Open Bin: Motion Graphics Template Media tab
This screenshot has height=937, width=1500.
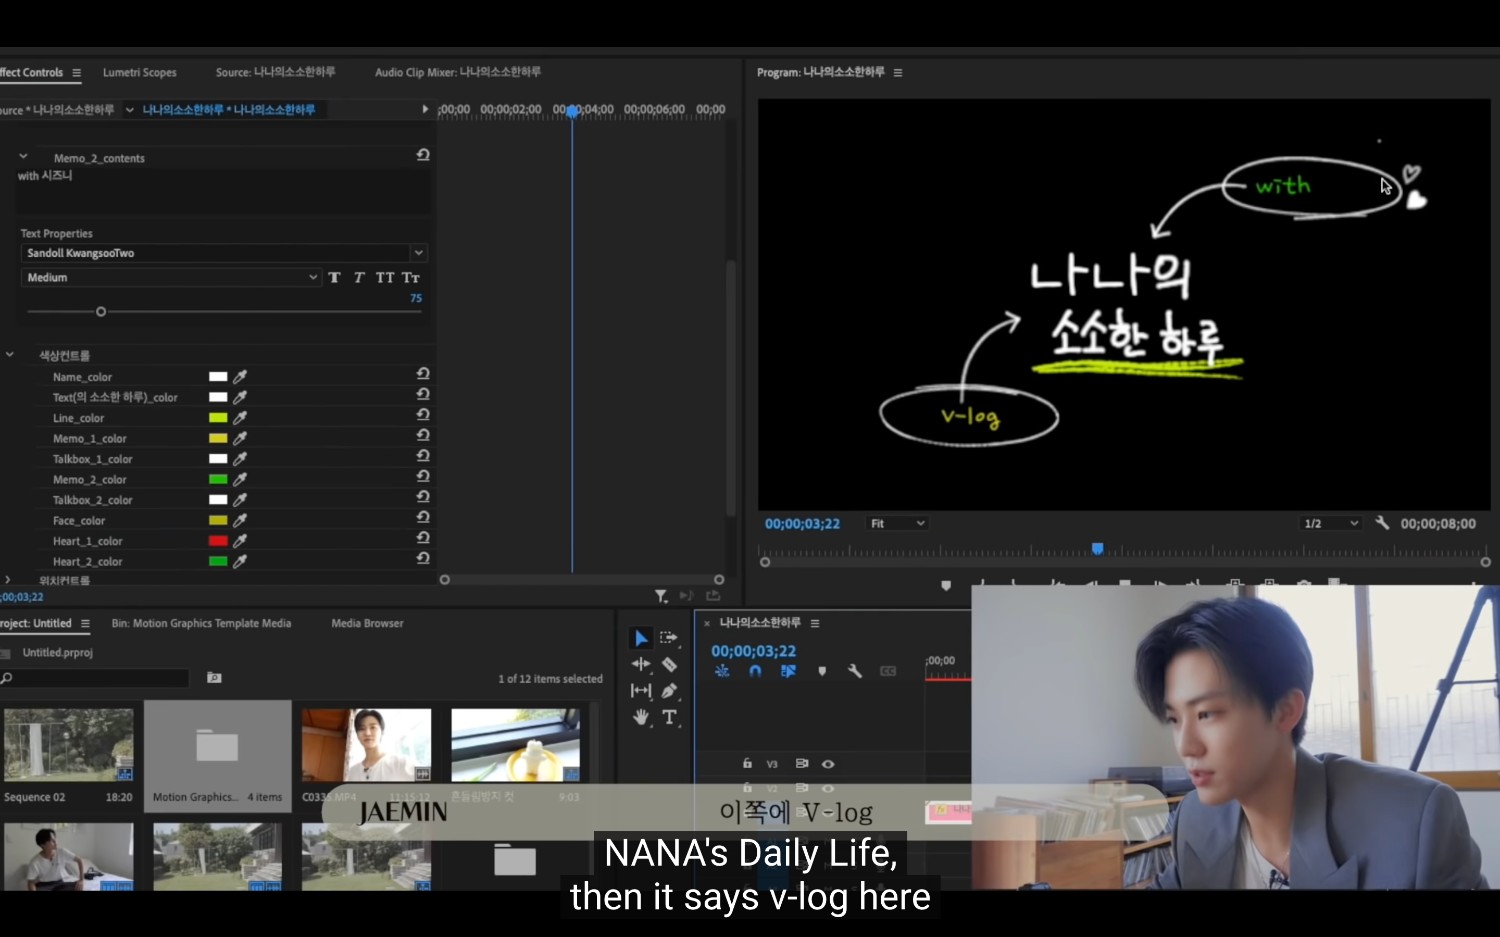[x=201, y=623]
